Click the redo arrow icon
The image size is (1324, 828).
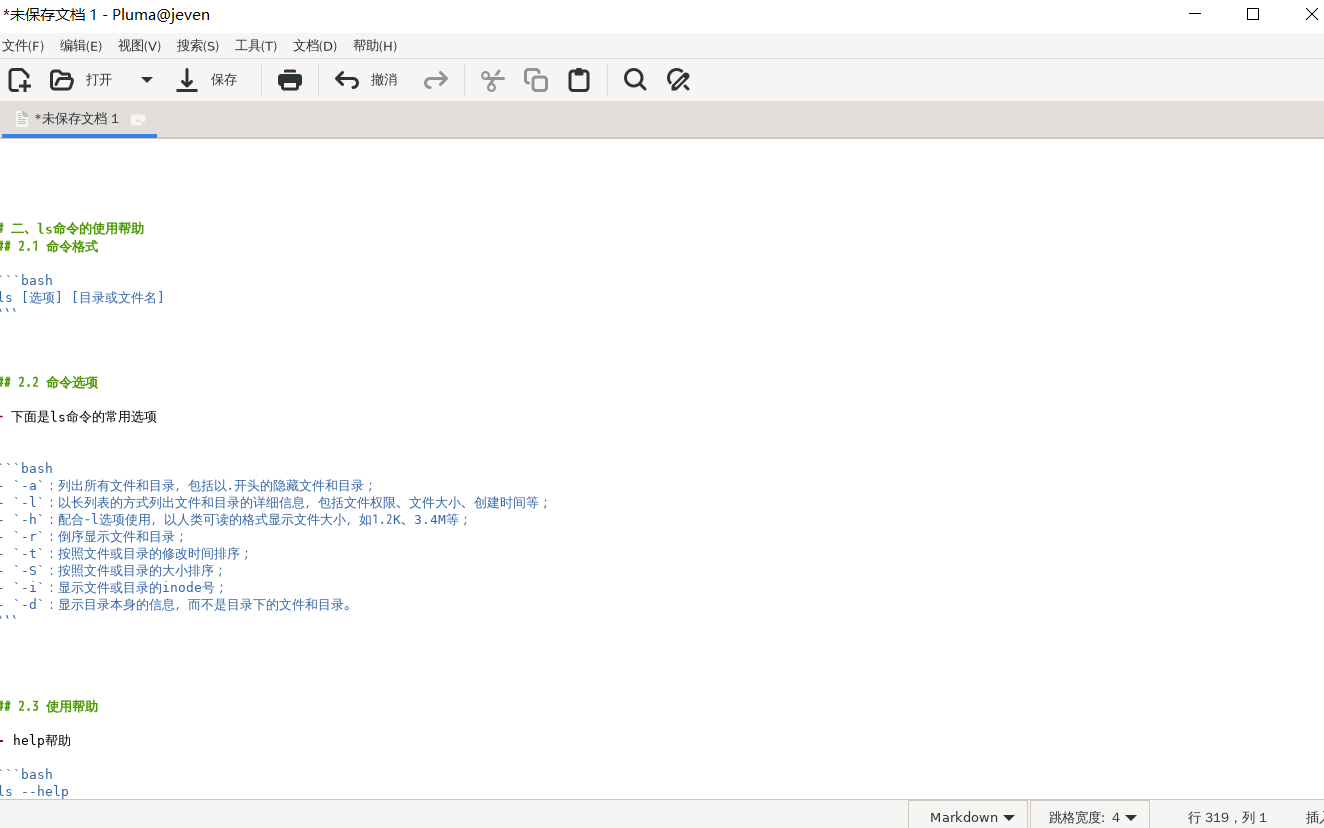436,80
